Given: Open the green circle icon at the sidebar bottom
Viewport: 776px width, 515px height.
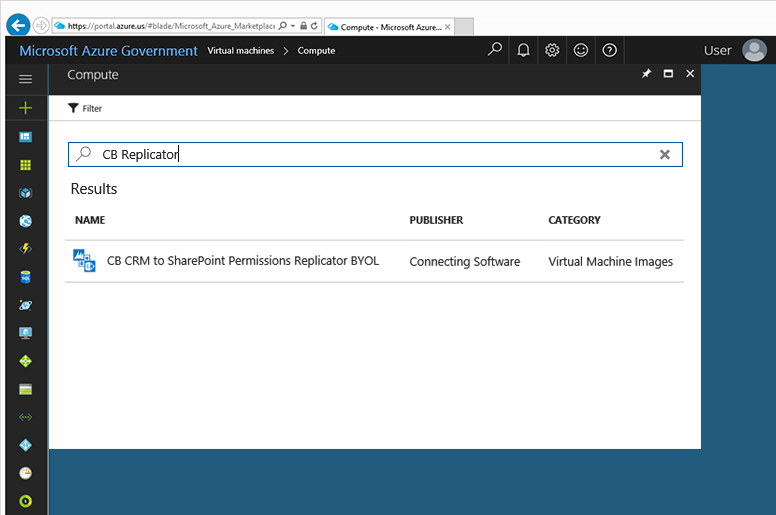Looking at the screenshot, I should [25, 501].
